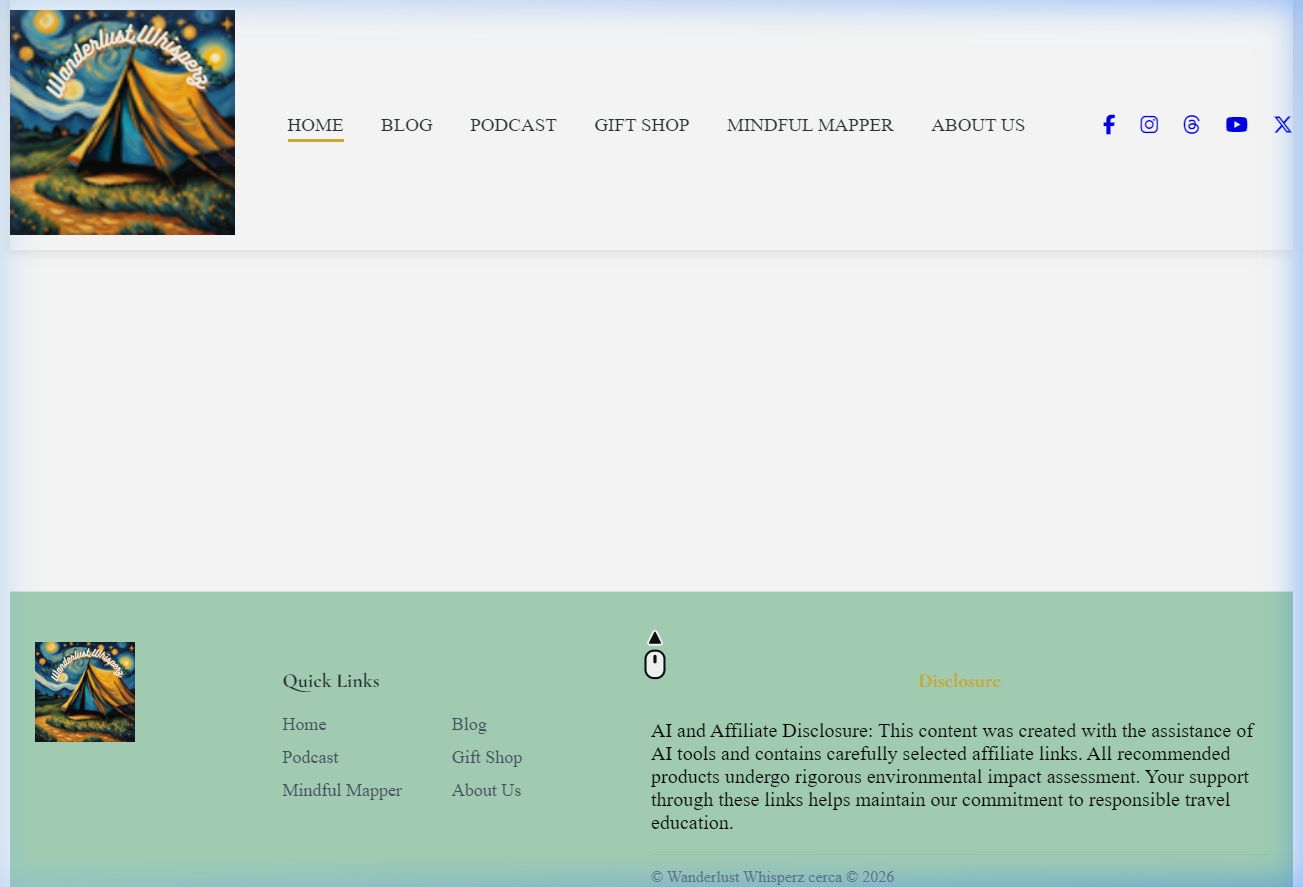Open the Instagram social icon
1303x887 pixels.
1149,125
